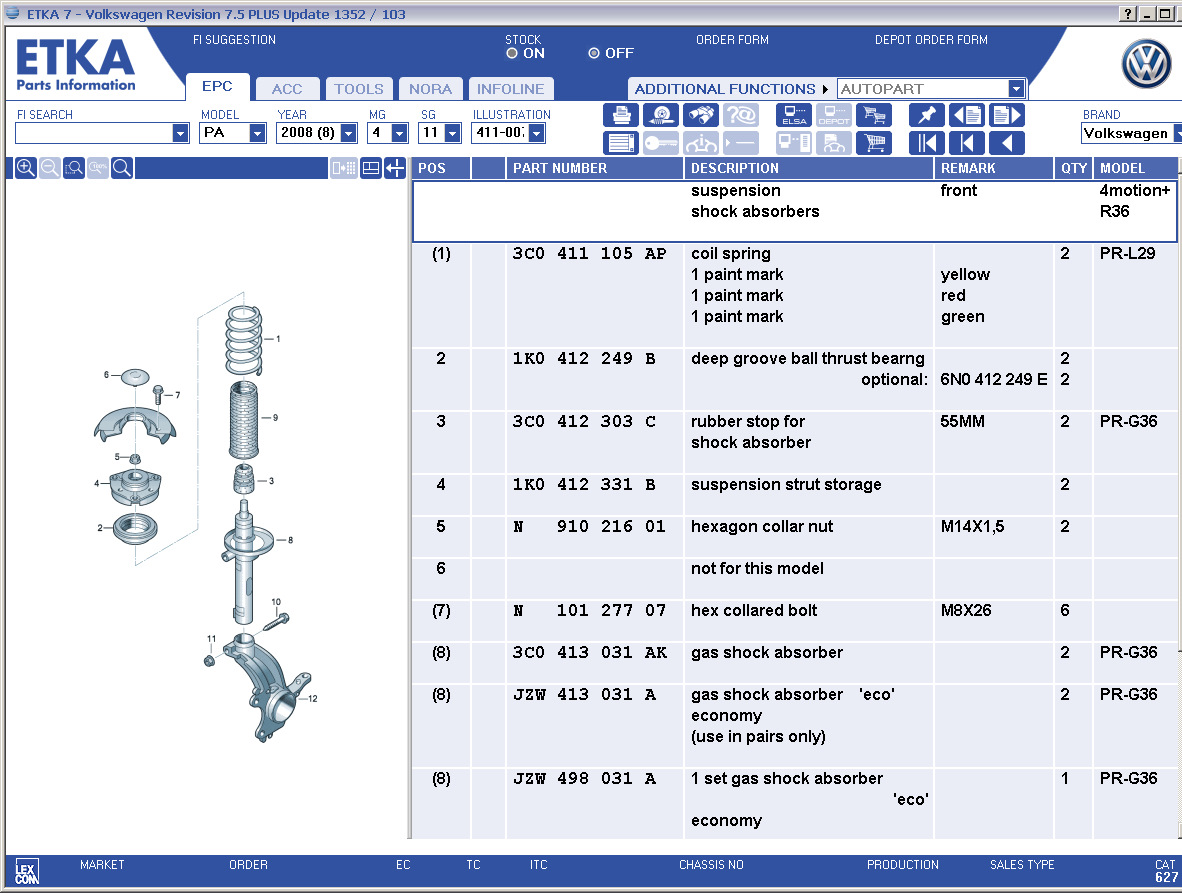Viewport: 1182px width, 893px height.
Task: Expand ADDITIONAL FUNCTIONS menu
Action: coord(731,89)
